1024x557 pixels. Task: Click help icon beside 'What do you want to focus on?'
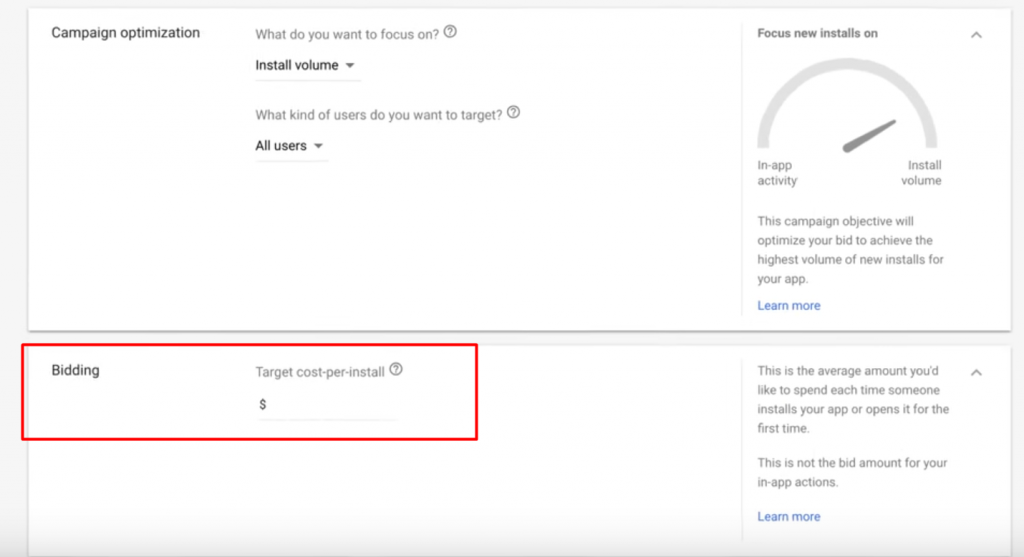[x=450, y=32]
